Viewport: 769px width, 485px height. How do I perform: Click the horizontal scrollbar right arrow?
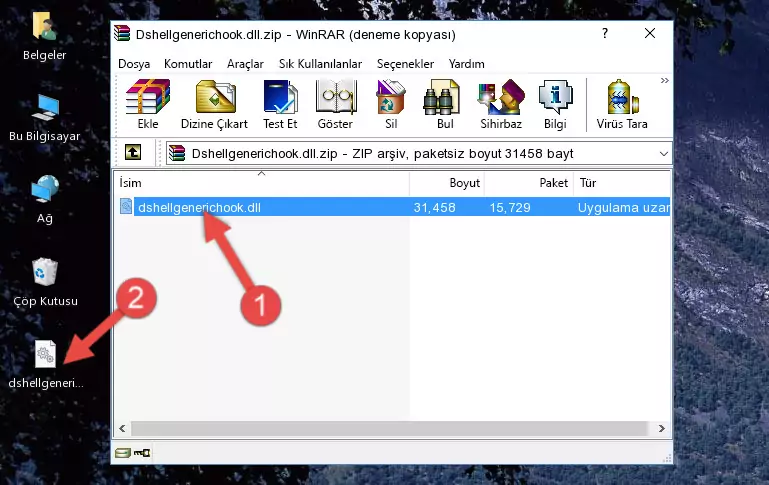click(x=662, y=428)
